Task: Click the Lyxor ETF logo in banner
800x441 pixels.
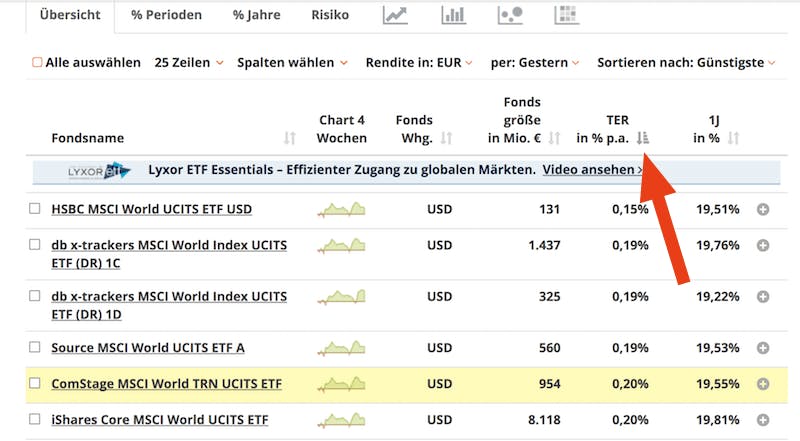Action: coord(99,172)
